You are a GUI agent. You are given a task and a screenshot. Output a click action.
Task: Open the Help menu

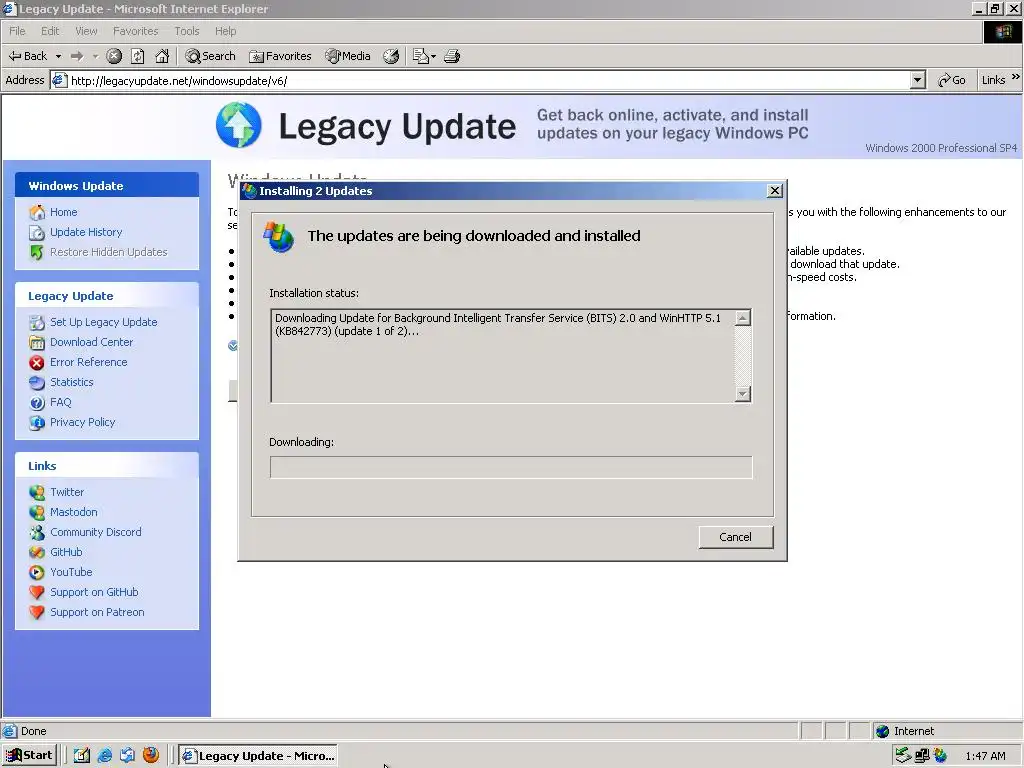pos(225,31)
